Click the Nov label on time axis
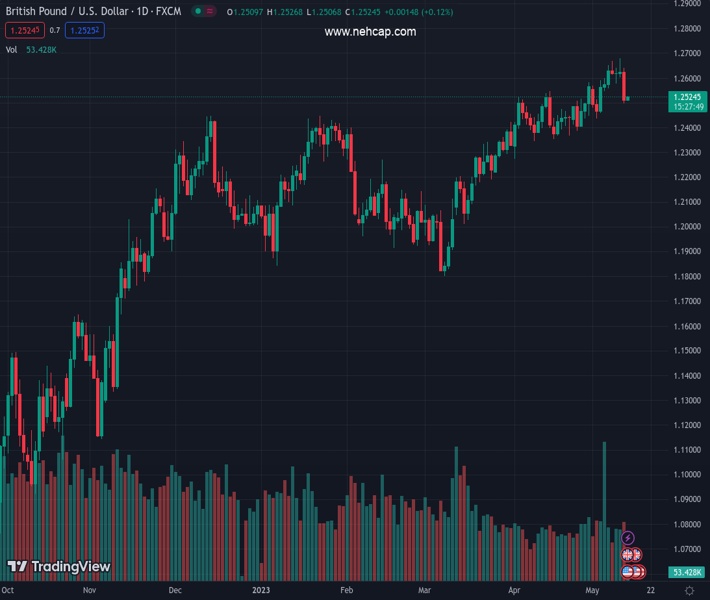This screenshot has height=600, width=710. tap(89, 591)
